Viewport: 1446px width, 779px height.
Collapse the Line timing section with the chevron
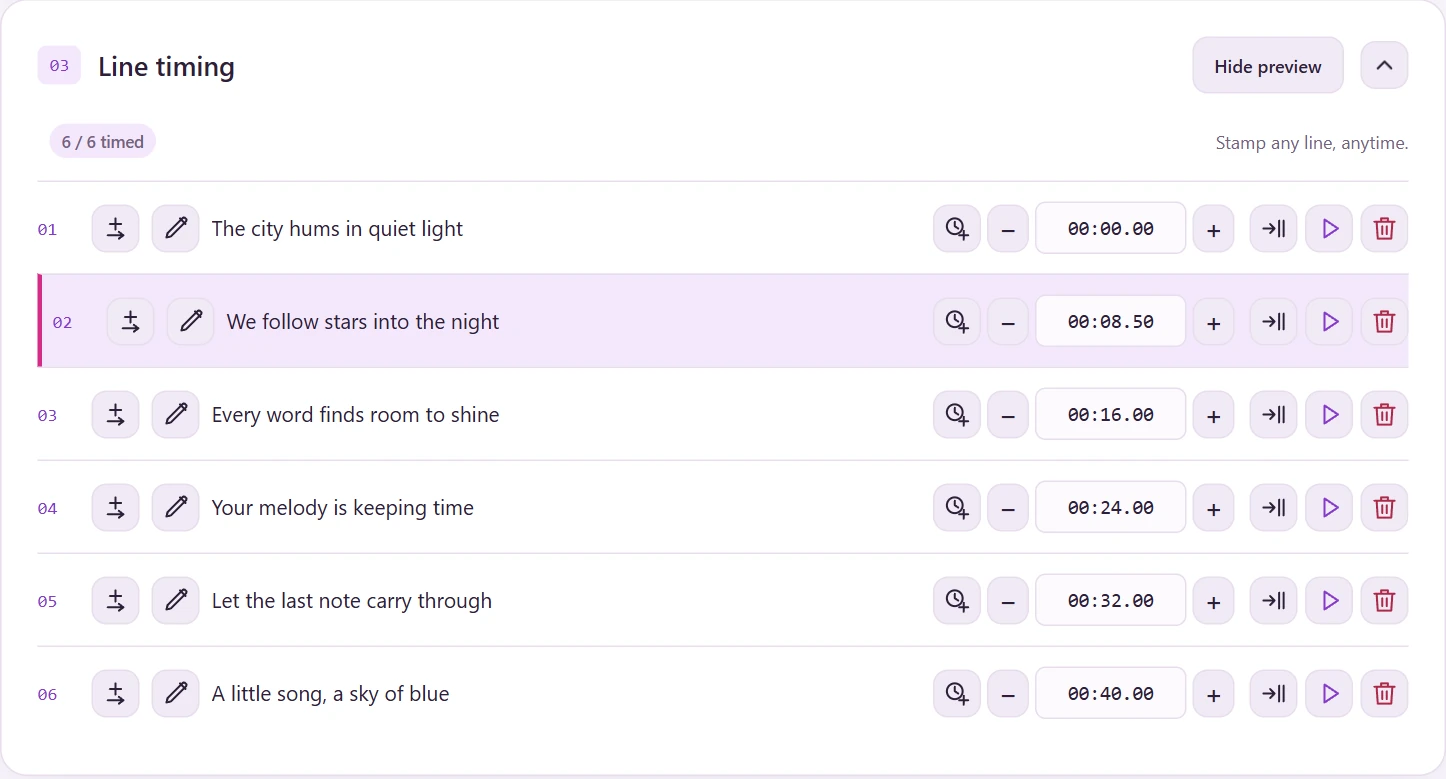pyautogui.click(x=1384, y=66)
